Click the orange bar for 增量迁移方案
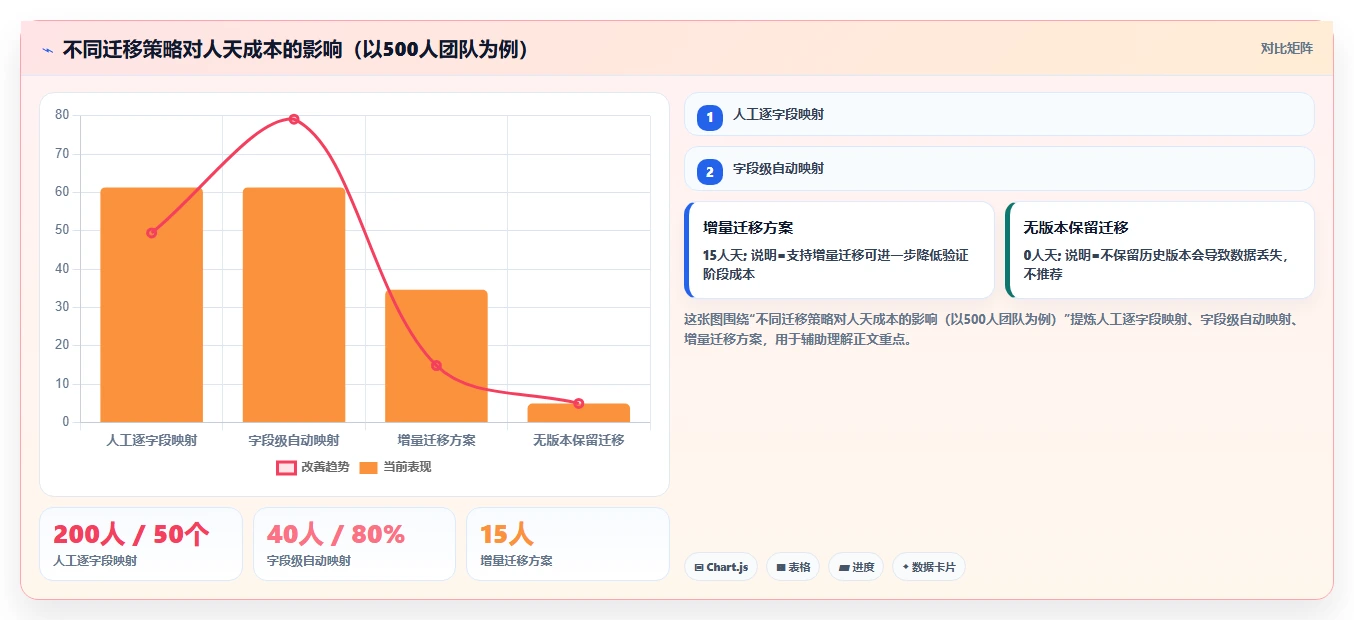This screenshot has height=620, width=1354. (x=436, y=356)
